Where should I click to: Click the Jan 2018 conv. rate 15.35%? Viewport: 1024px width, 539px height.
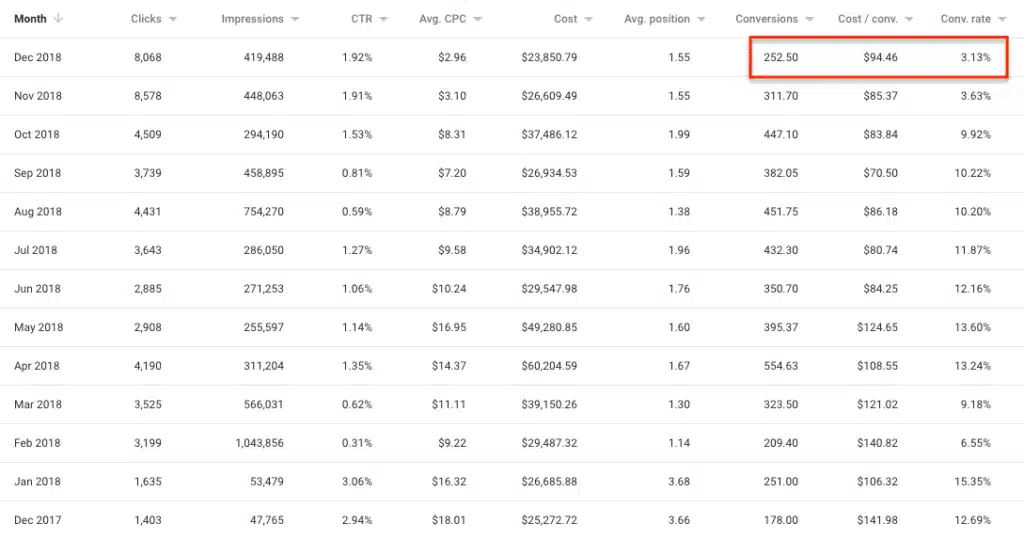pyautogui.click(x=972, y=482)
